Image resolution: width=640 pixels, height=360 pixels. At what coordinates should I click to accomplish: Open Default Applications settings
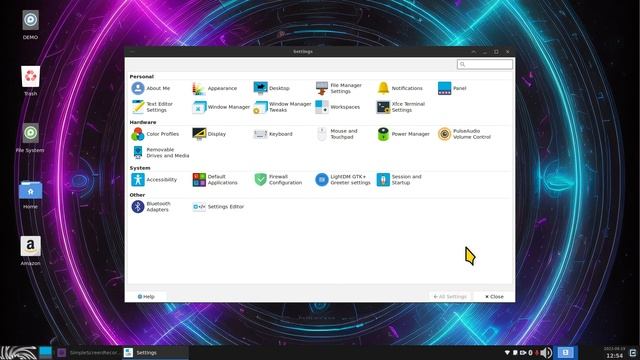point(215,180)
